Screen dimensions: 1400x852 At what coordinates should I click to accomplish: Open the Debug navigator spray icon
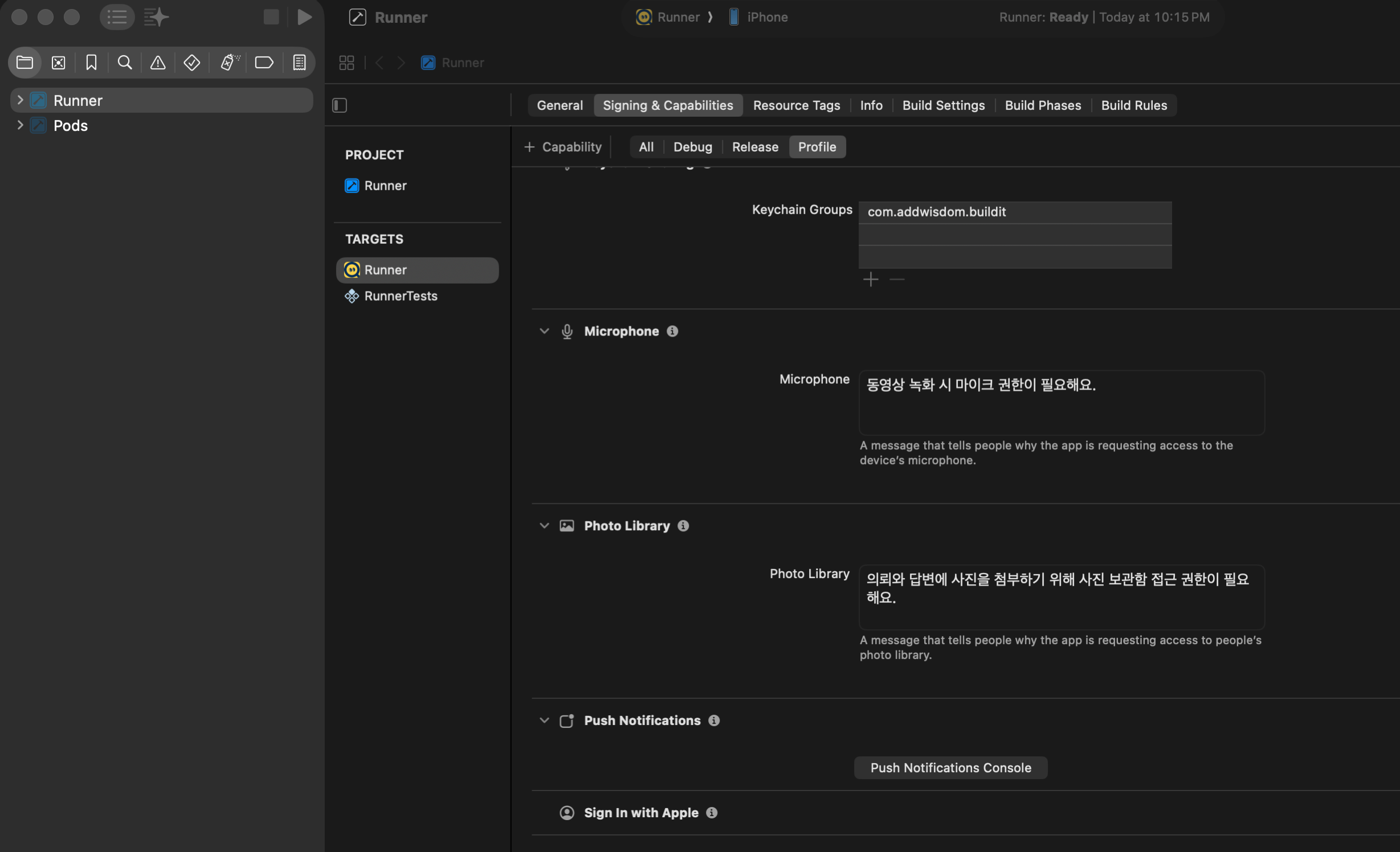click(x=229, y=62)
